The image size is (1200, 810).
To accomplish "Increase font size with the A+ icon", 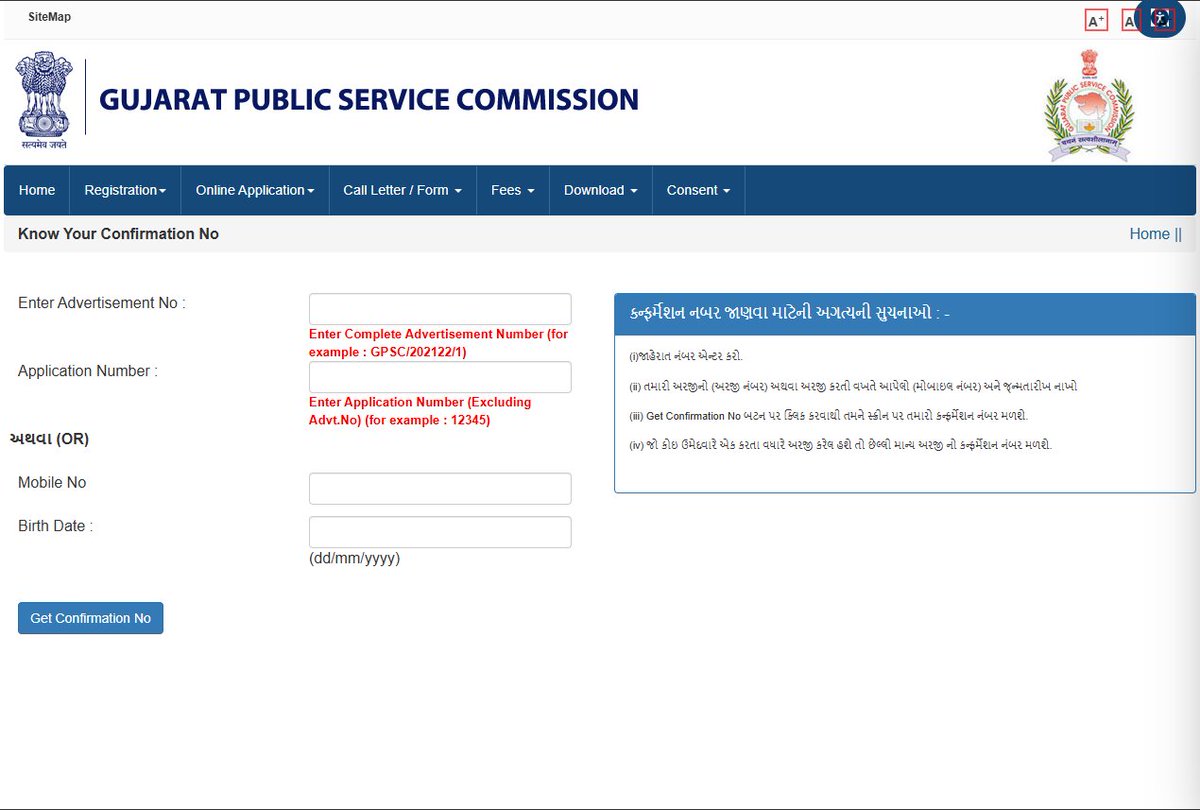I will (x=1096, y=20).
